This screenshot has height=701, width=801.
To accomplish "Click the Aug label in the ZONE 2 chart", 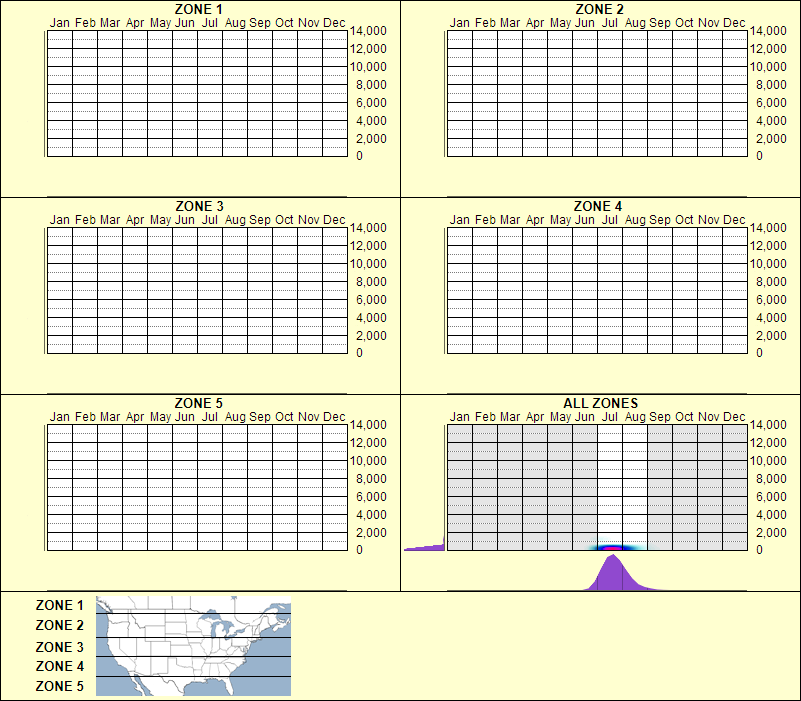I will click(x=635, y=22).
